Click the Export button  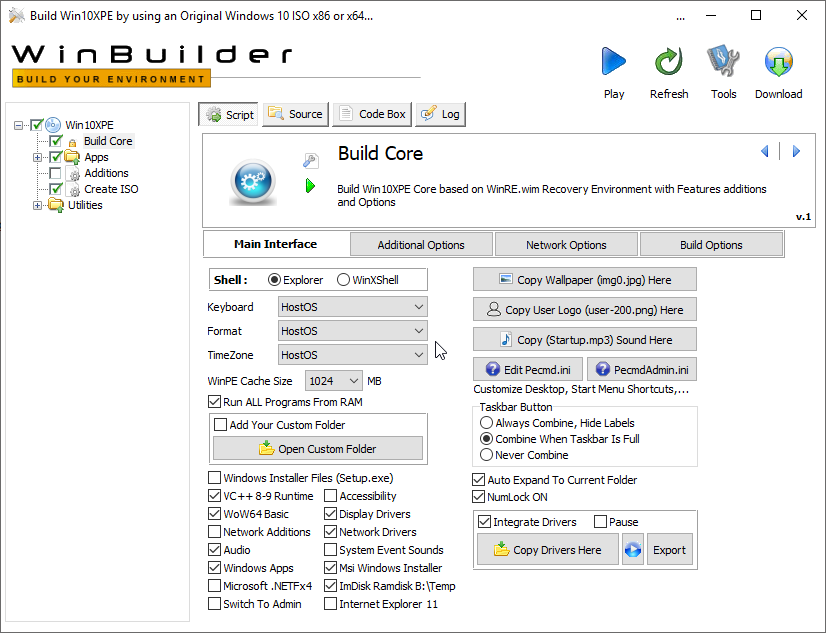670,550
